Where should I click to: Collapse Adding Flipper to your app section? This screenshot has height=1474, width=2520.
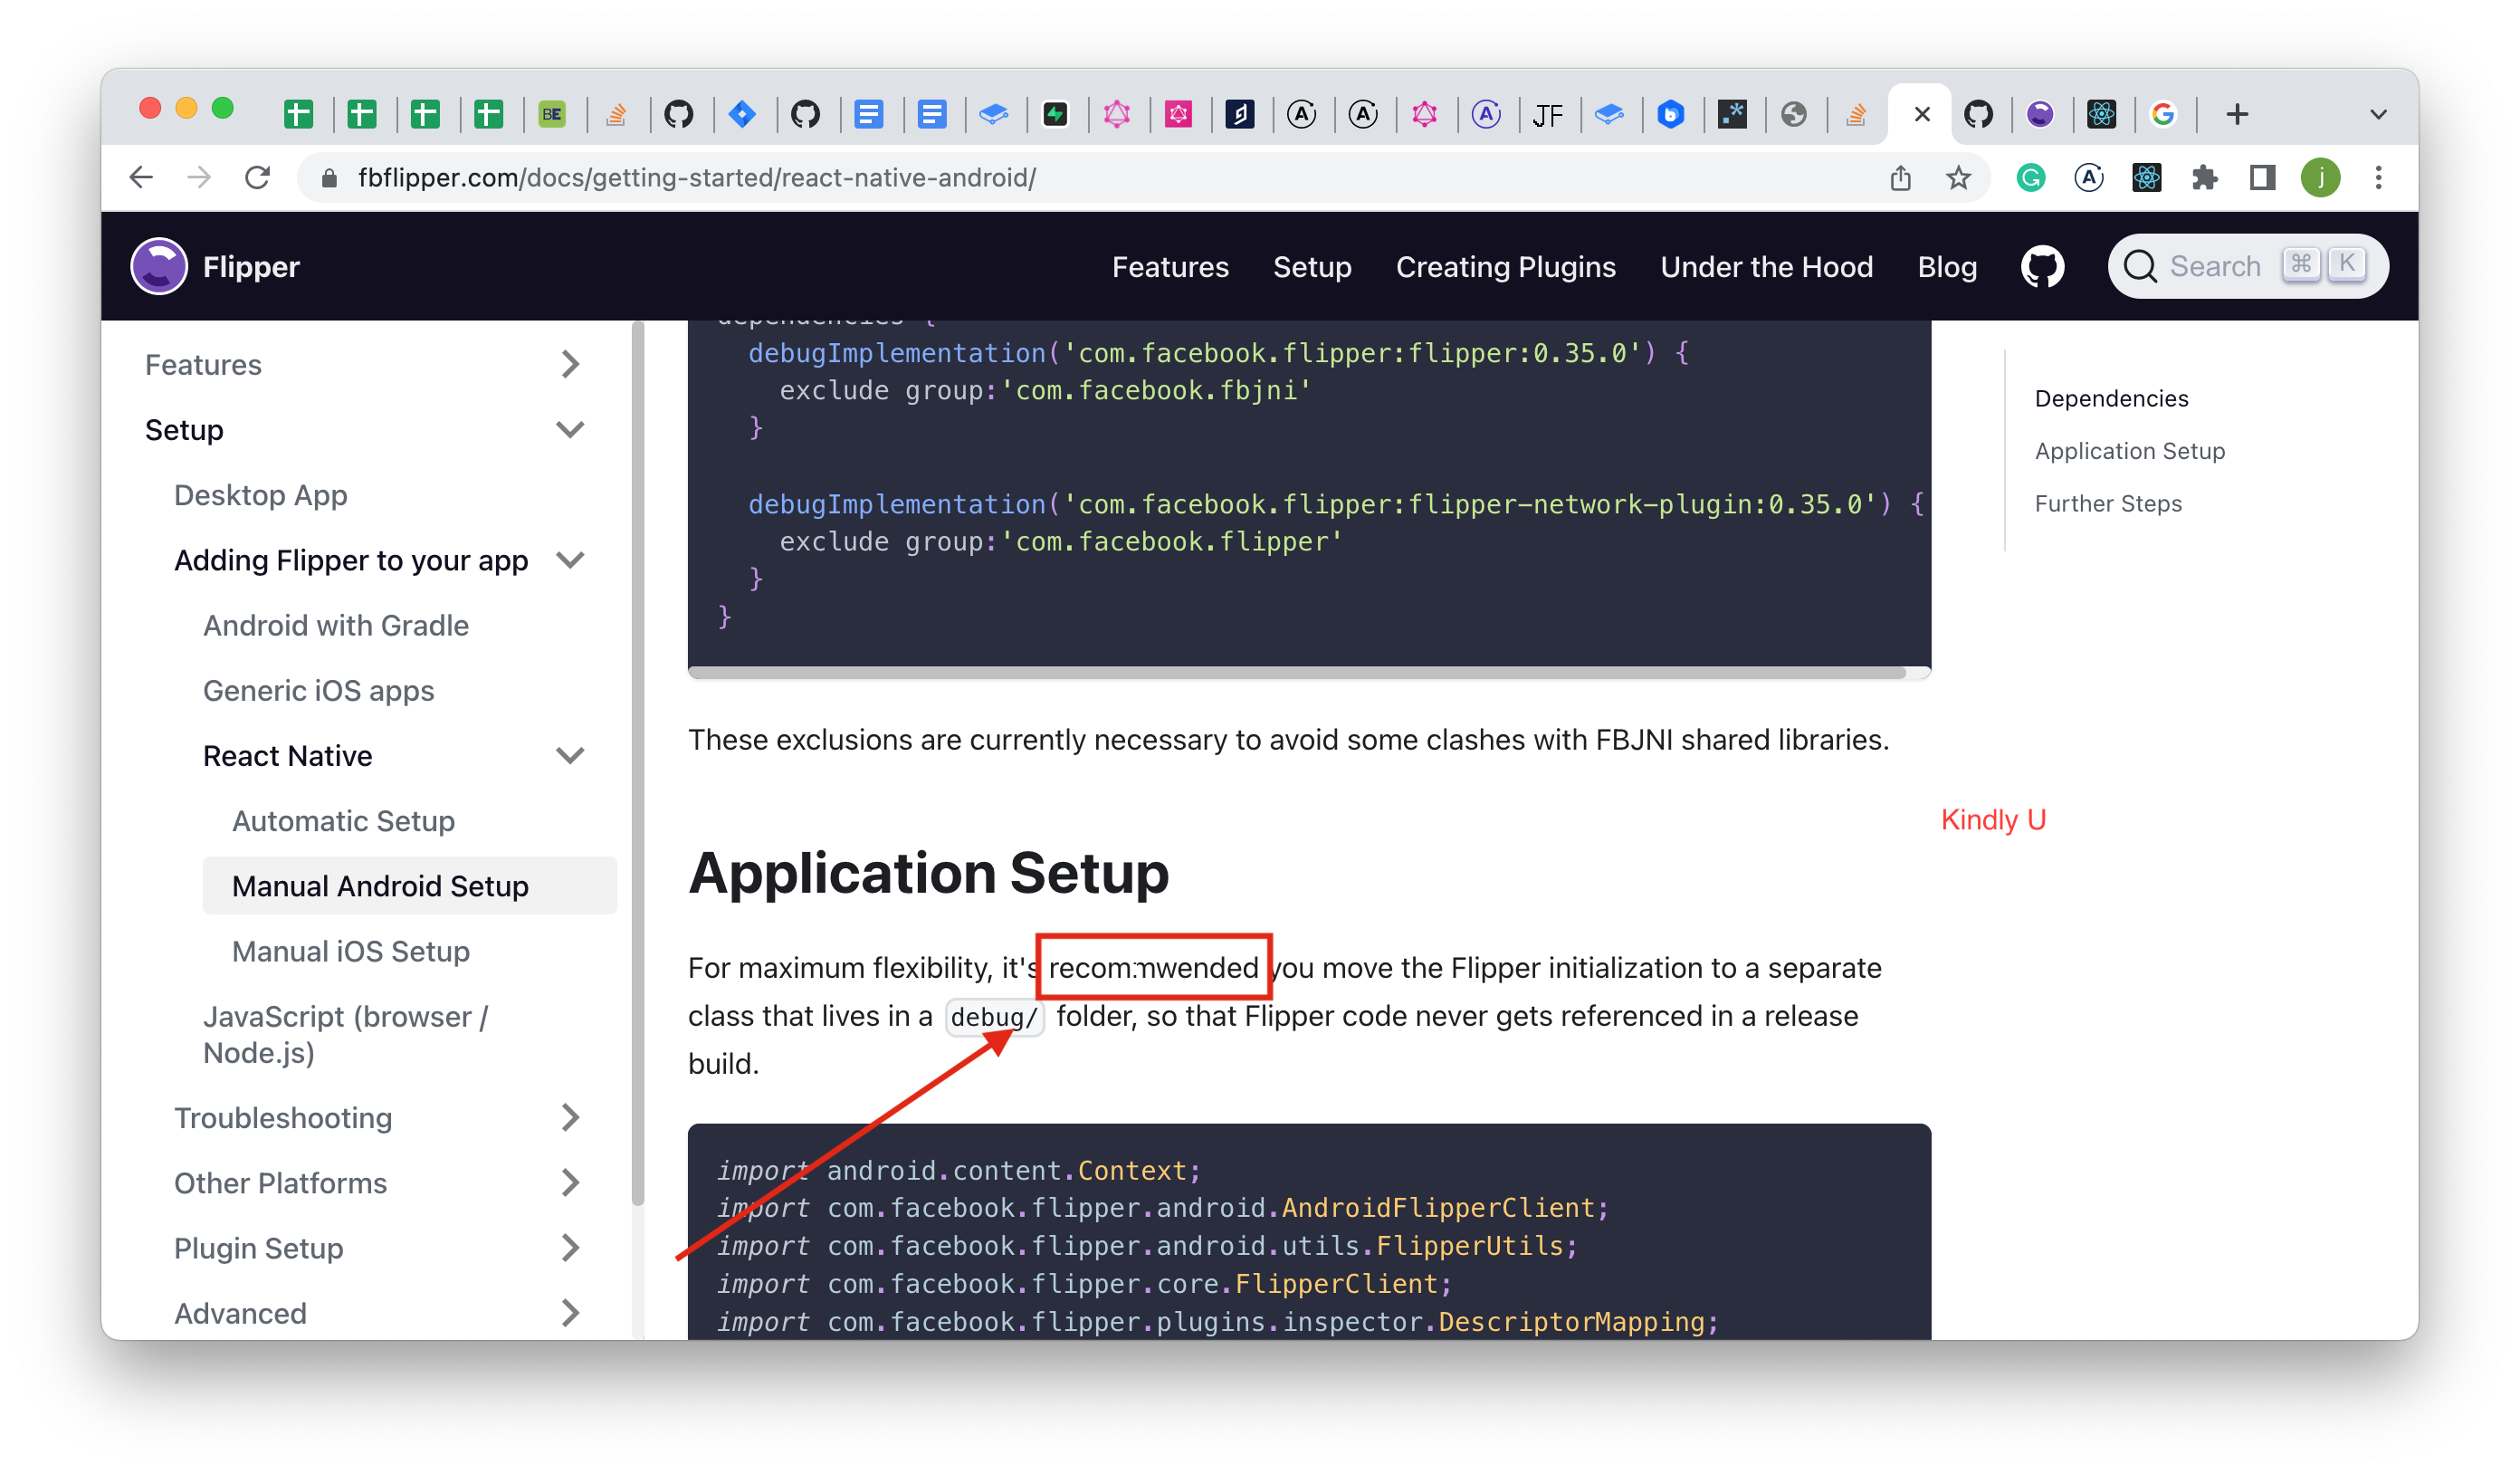coord(570,560)
